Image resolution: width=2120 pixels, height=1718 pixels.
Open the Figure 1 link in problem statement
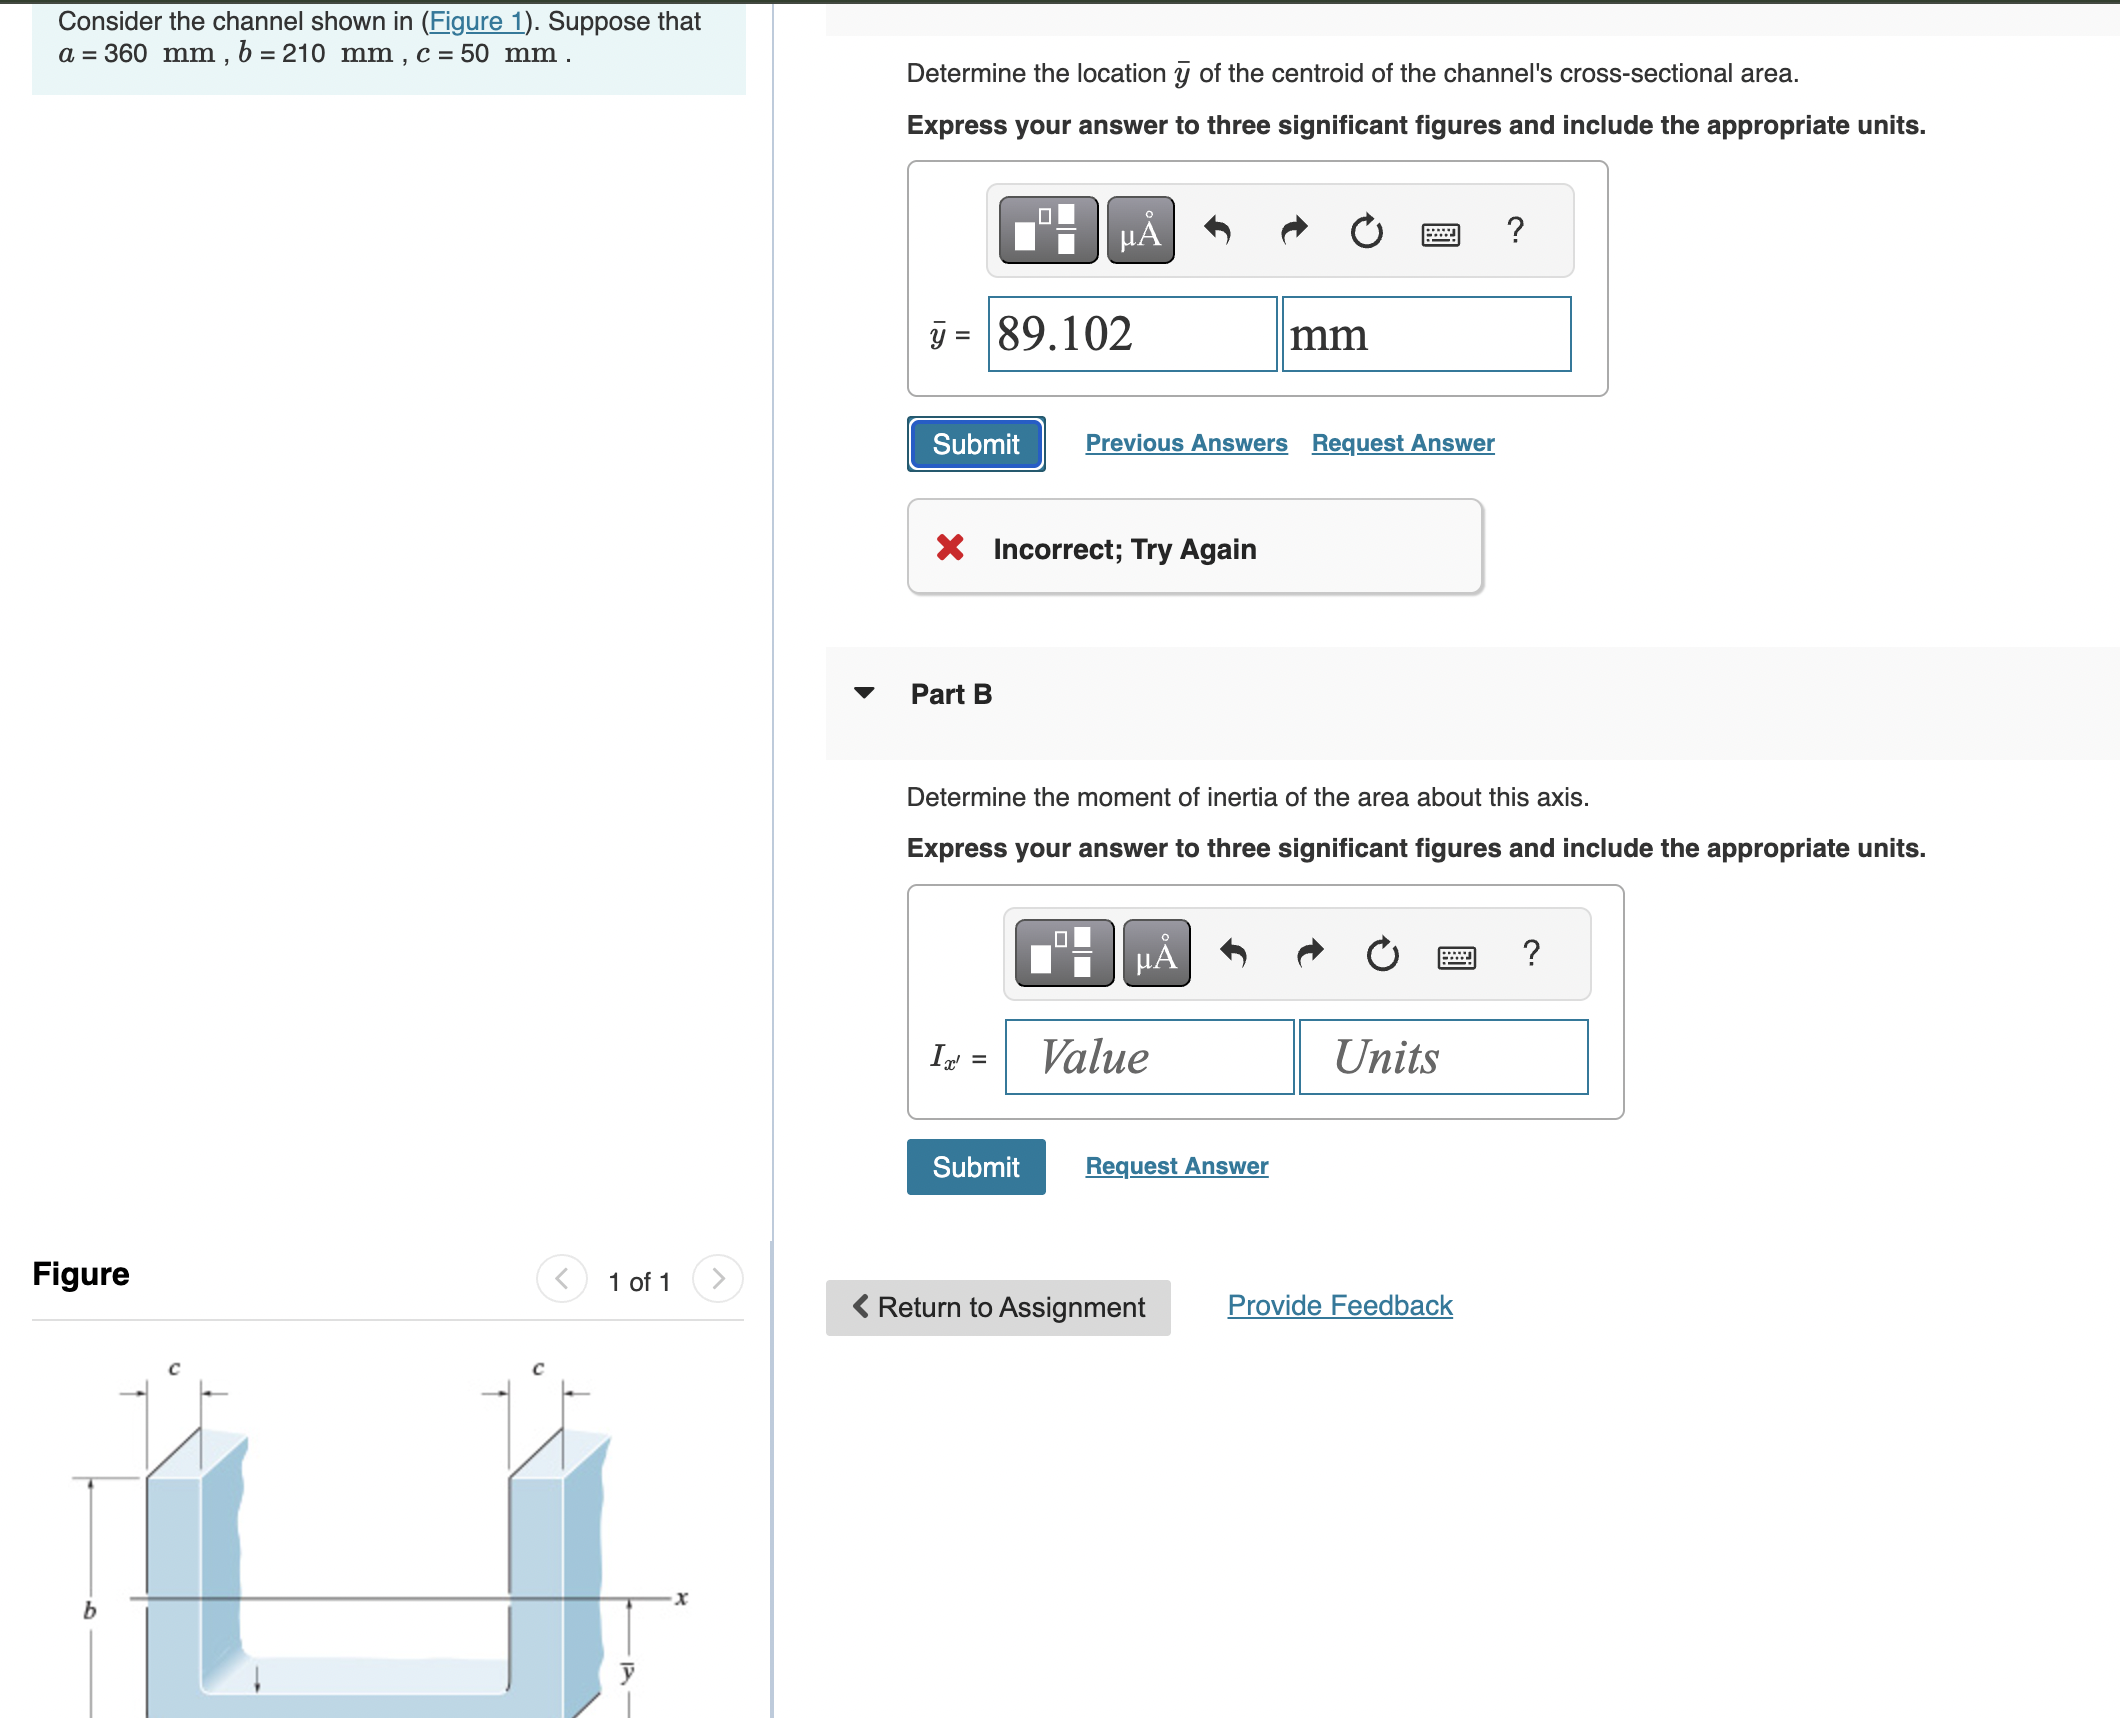tap(476, 21)
